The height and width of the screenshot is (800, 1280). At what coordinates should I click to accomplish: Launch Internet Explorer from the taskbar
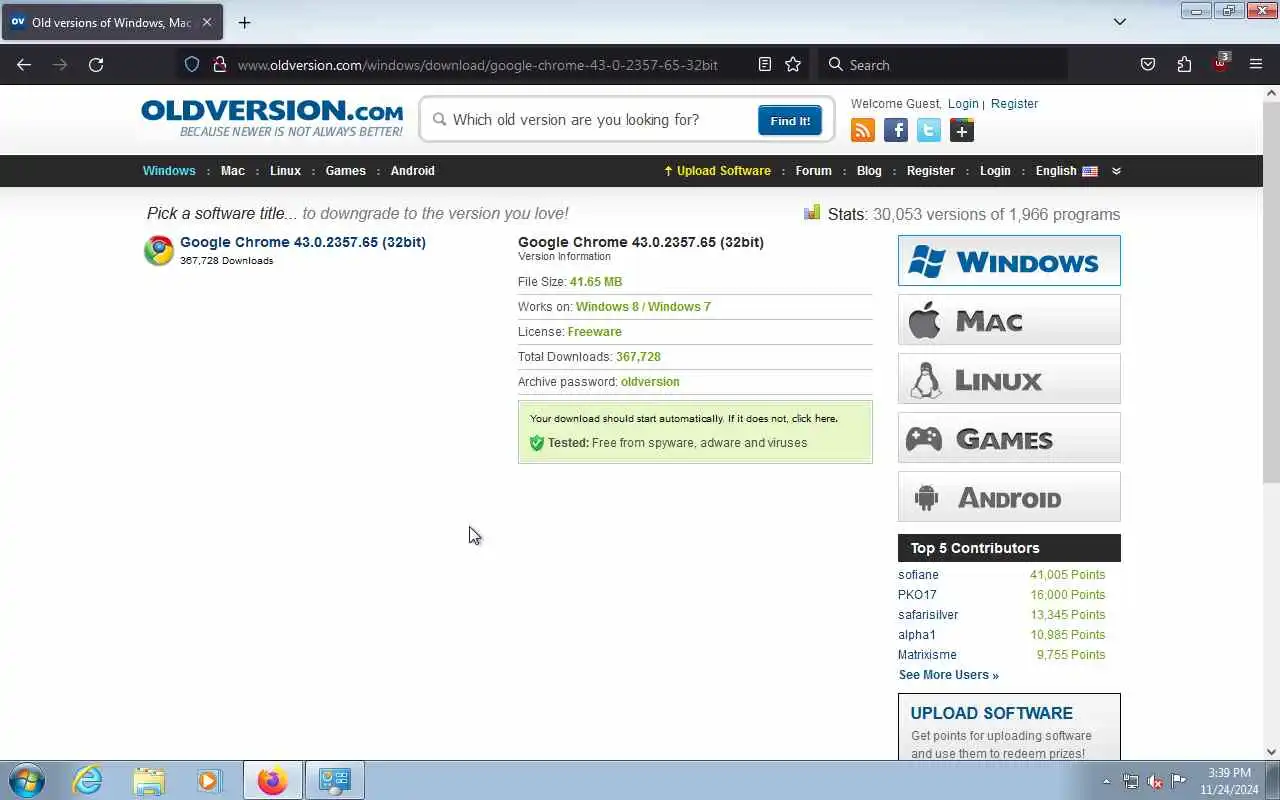click(x=88, y=780)
